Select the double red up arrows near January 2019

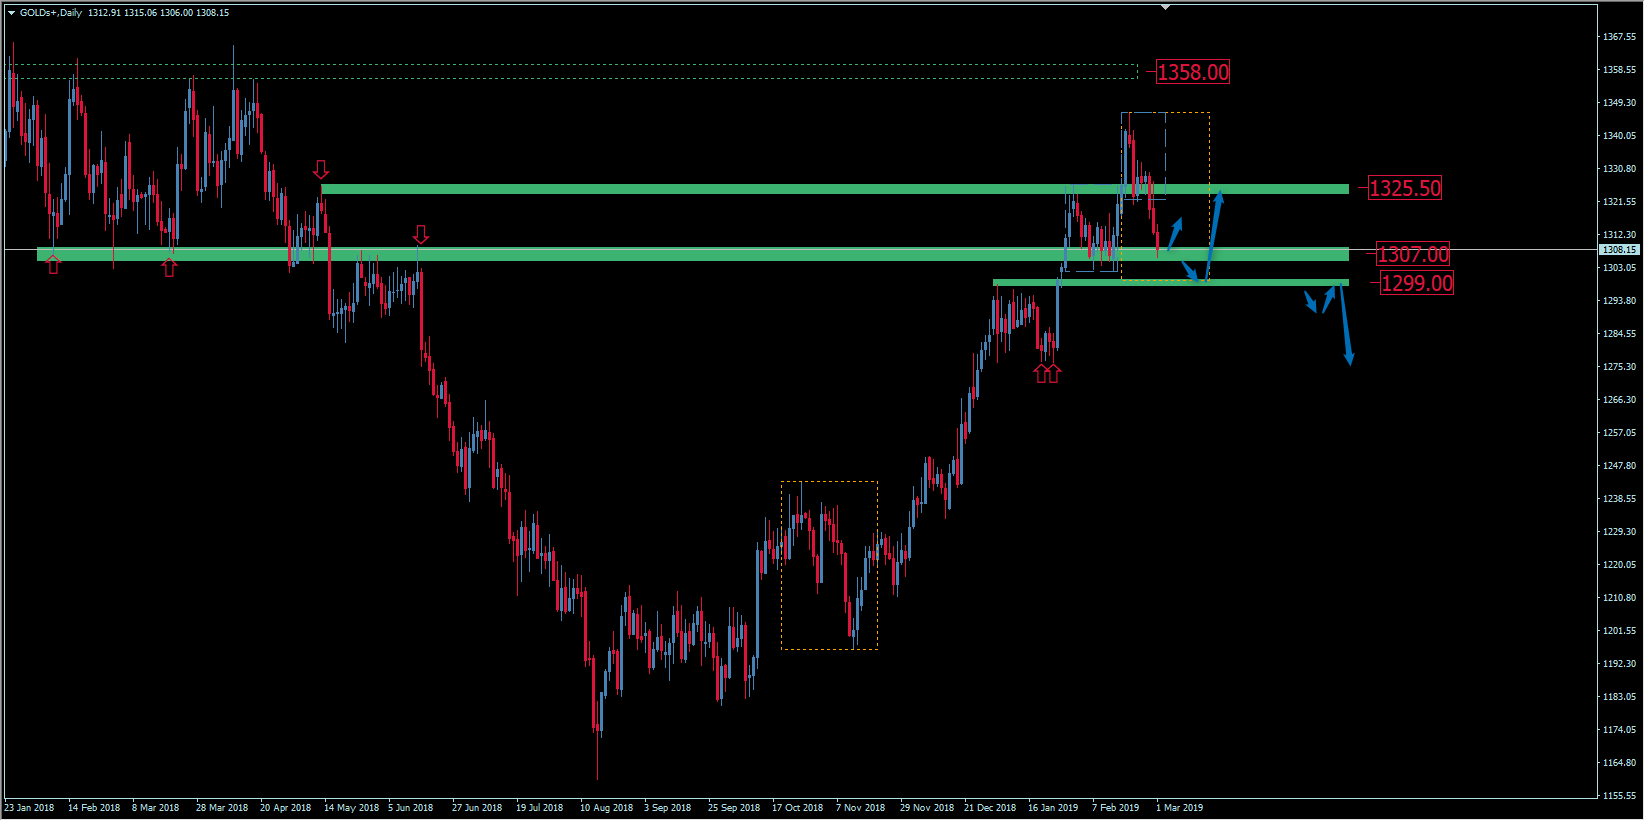[x=1047, y=373]
